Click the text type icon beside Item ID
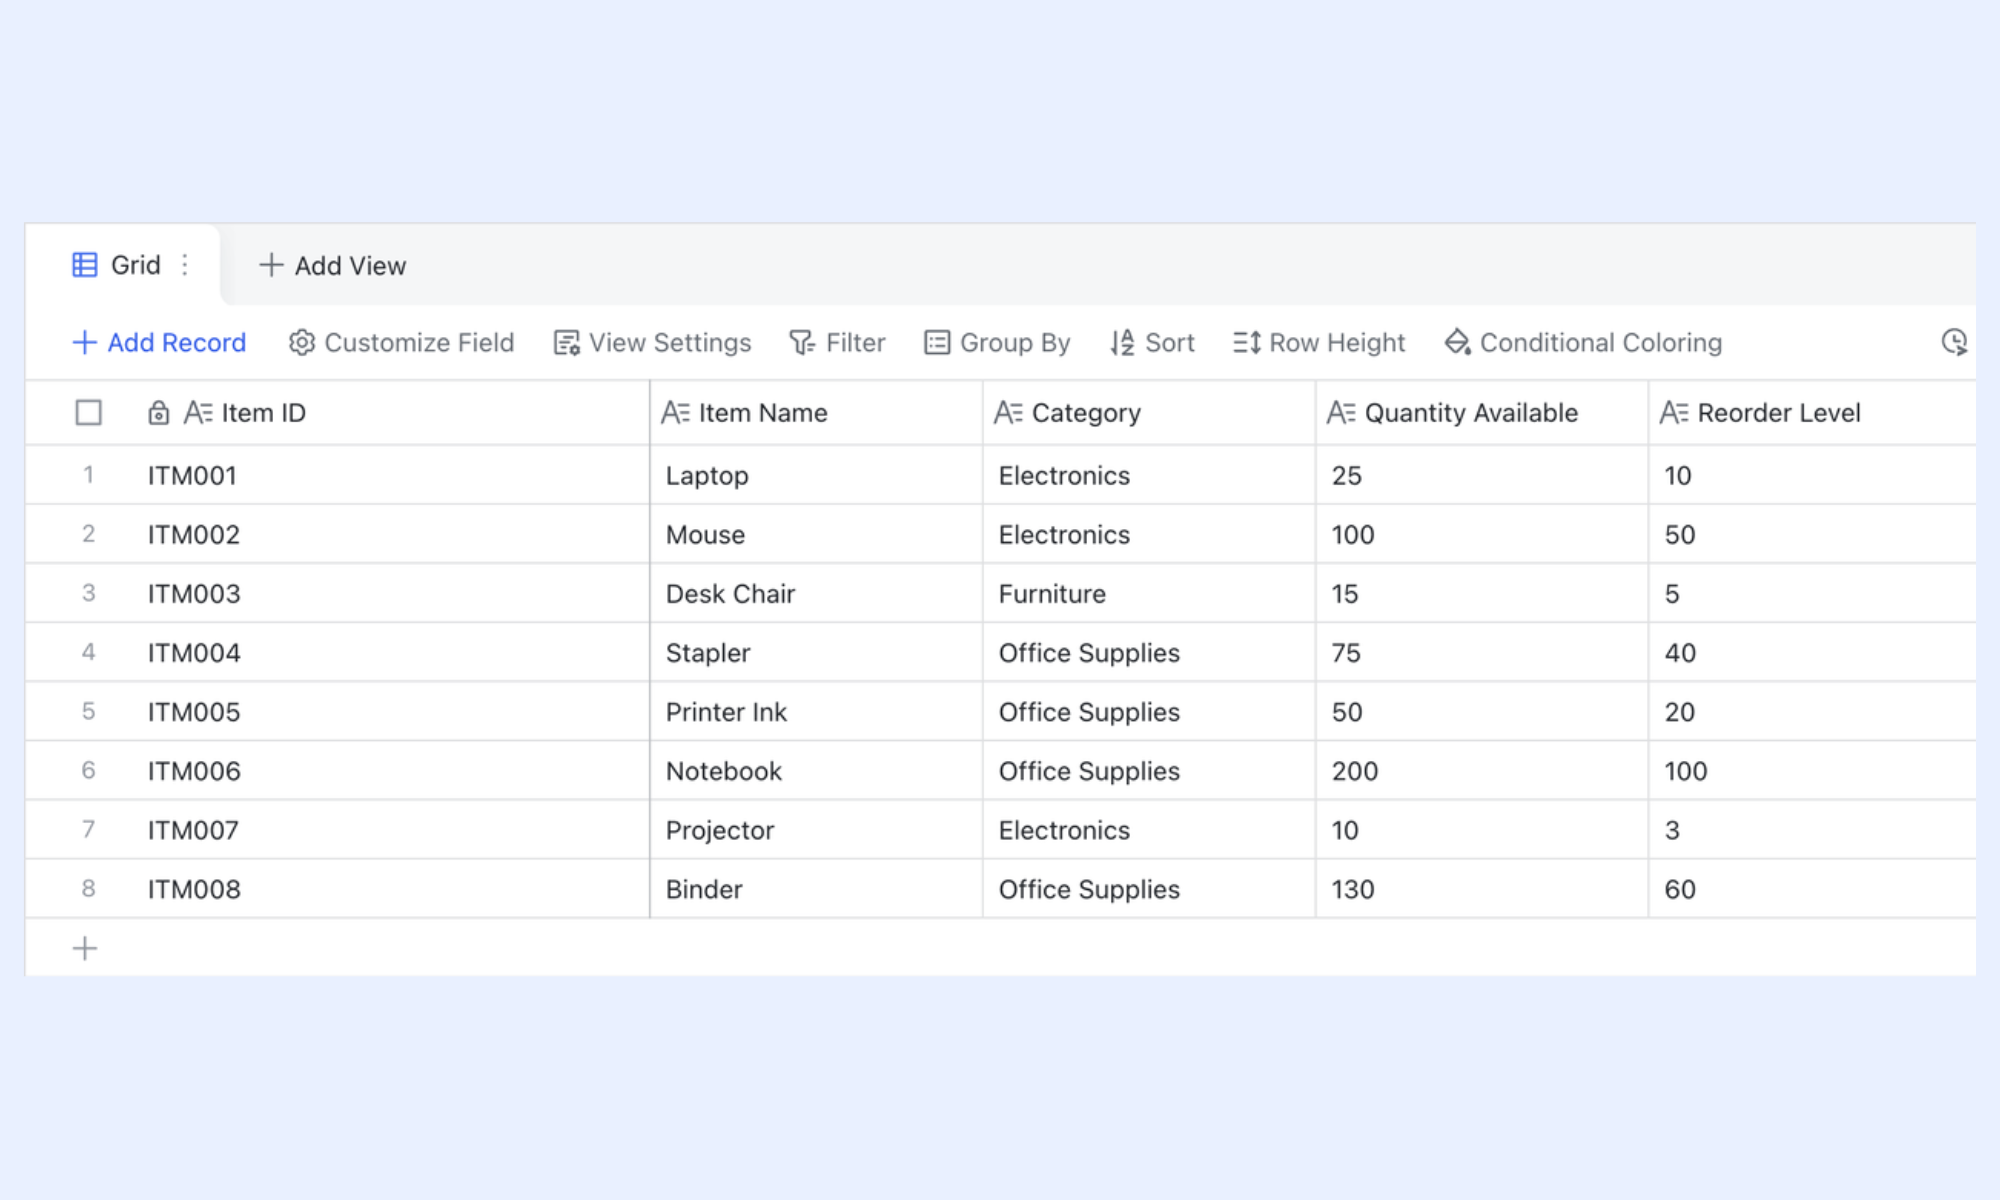 coord(198,413)
